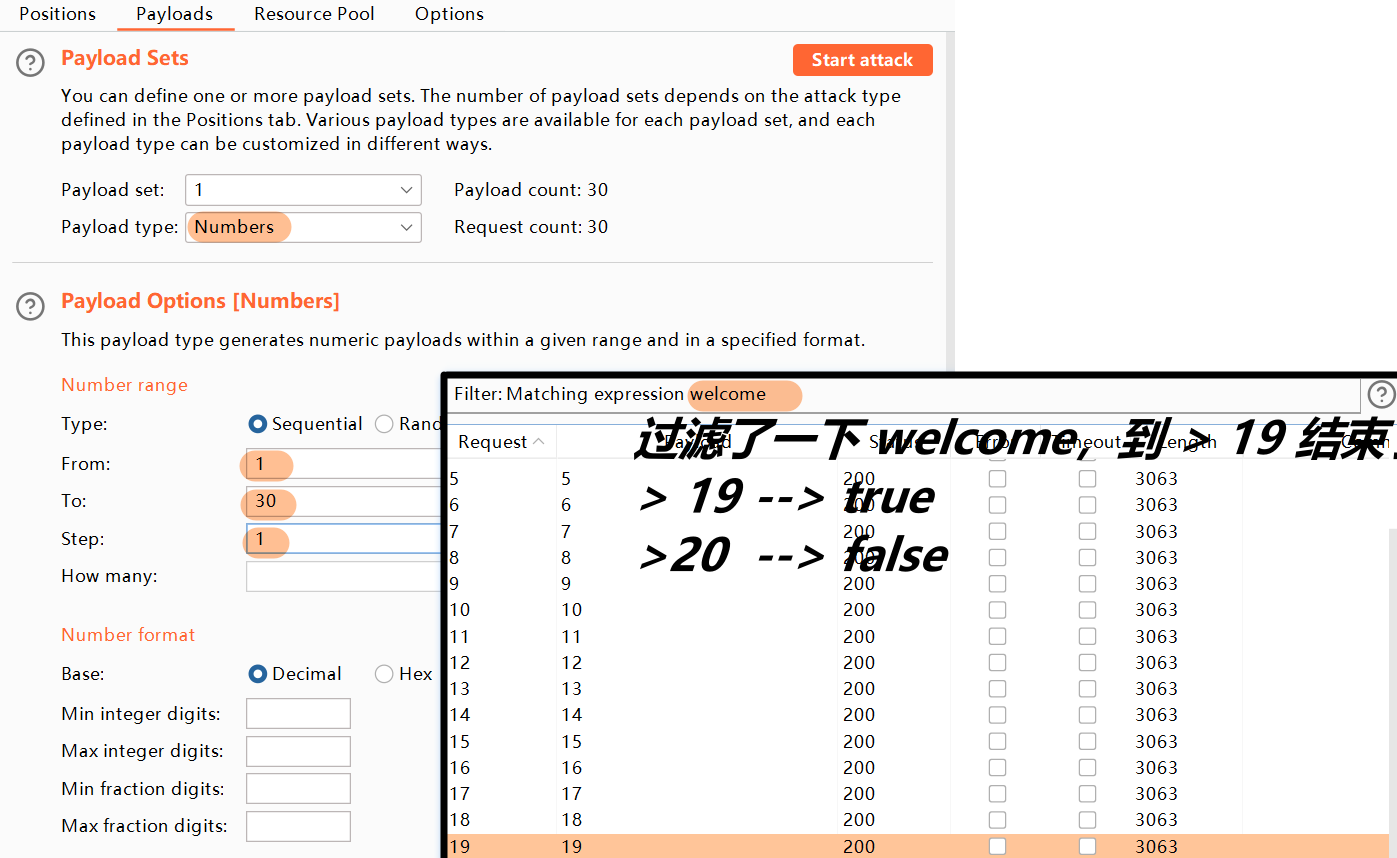Open the Payload Sets help icon

30,63
